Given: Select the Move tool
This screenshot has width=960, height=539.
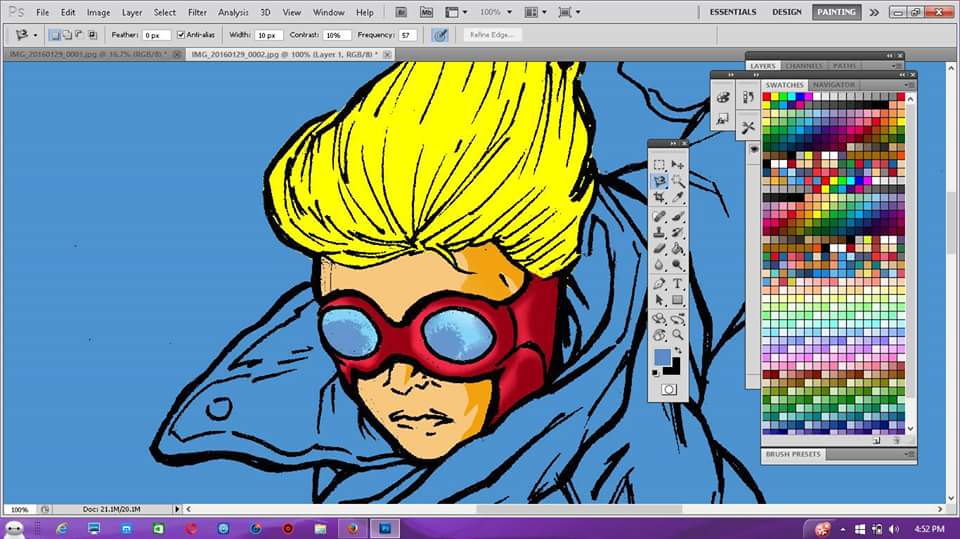Looking at the screenshot, I should click(x=677, y=165).
